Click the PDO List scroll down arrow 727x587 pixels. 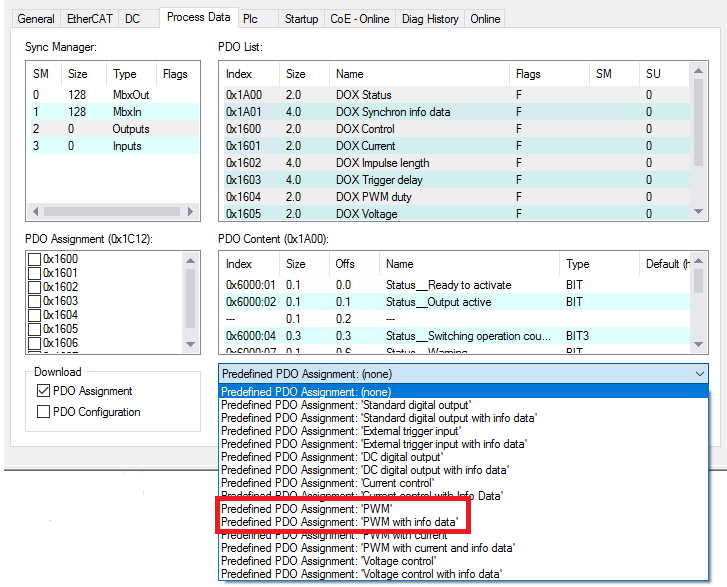(x=698, y=211)
